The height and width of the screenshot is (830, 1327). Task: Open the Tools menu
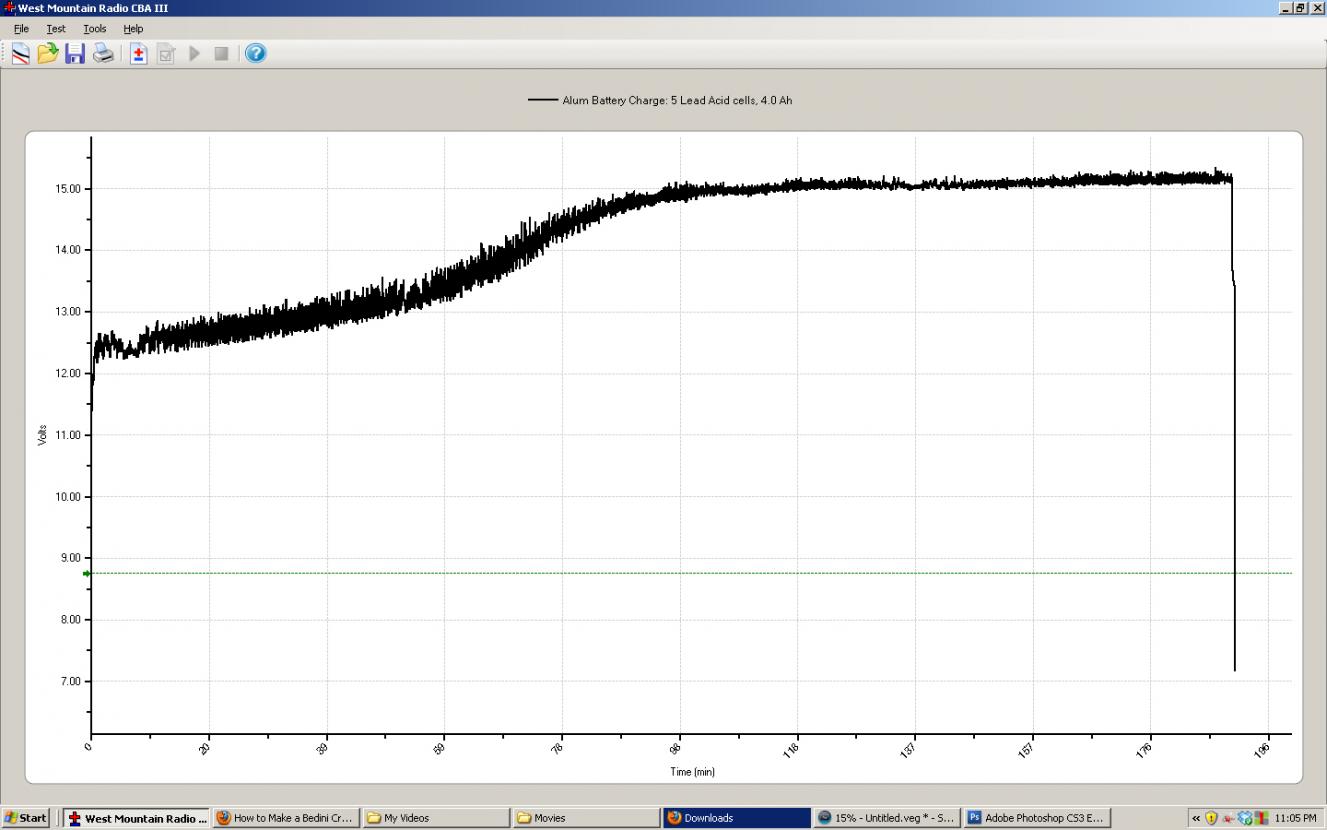tap(95, 29)
